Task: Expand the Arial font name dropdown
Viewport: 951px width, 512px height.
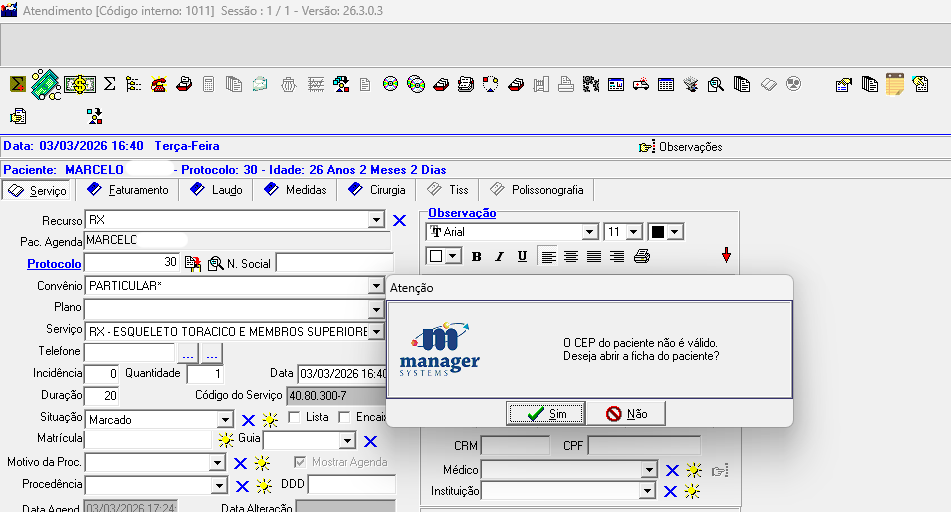Action: pyautogui.click(x=590, y=232)
